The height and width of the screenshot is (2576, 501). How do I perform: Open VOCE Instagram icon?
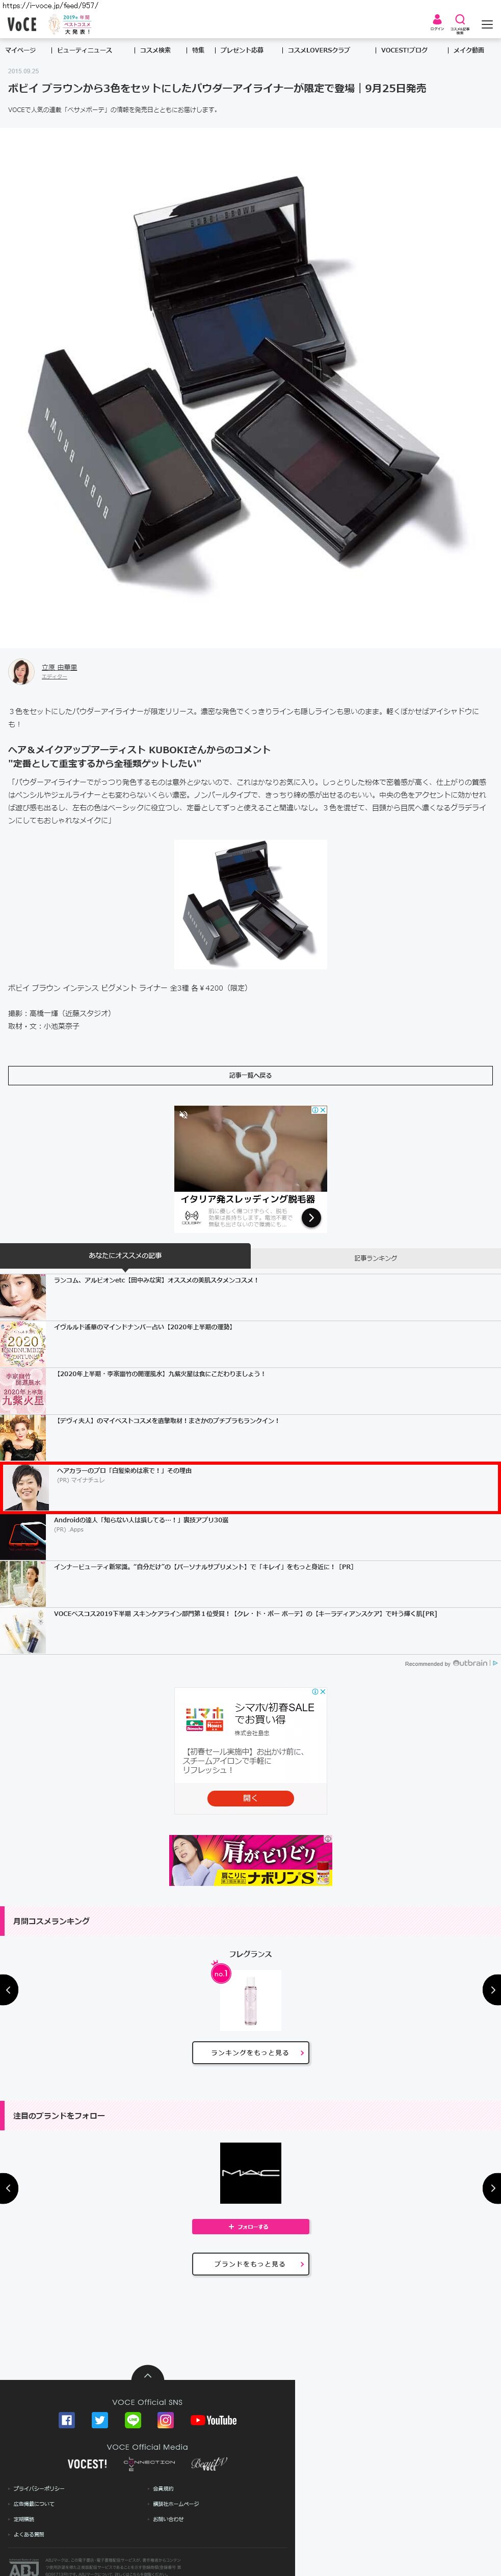click(x=166, y=2420)
